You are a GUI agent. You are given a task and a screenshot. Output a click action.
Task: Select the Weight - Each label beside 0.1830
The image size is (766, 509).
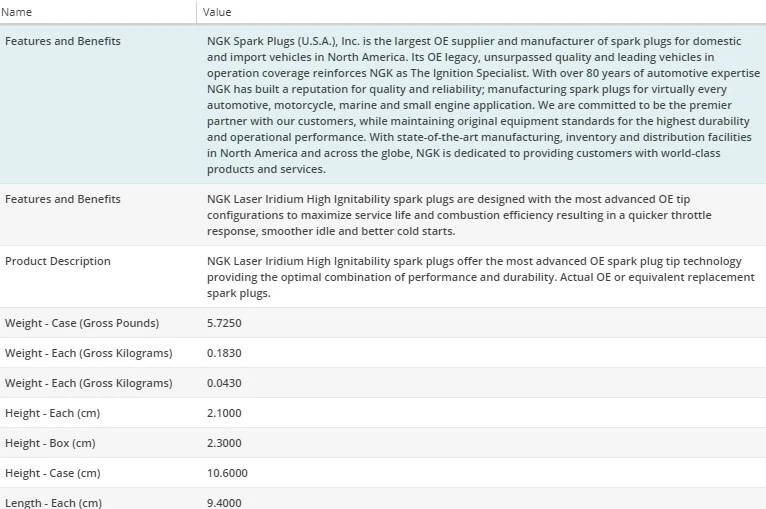pyautogui.click(x=88, y=353)
